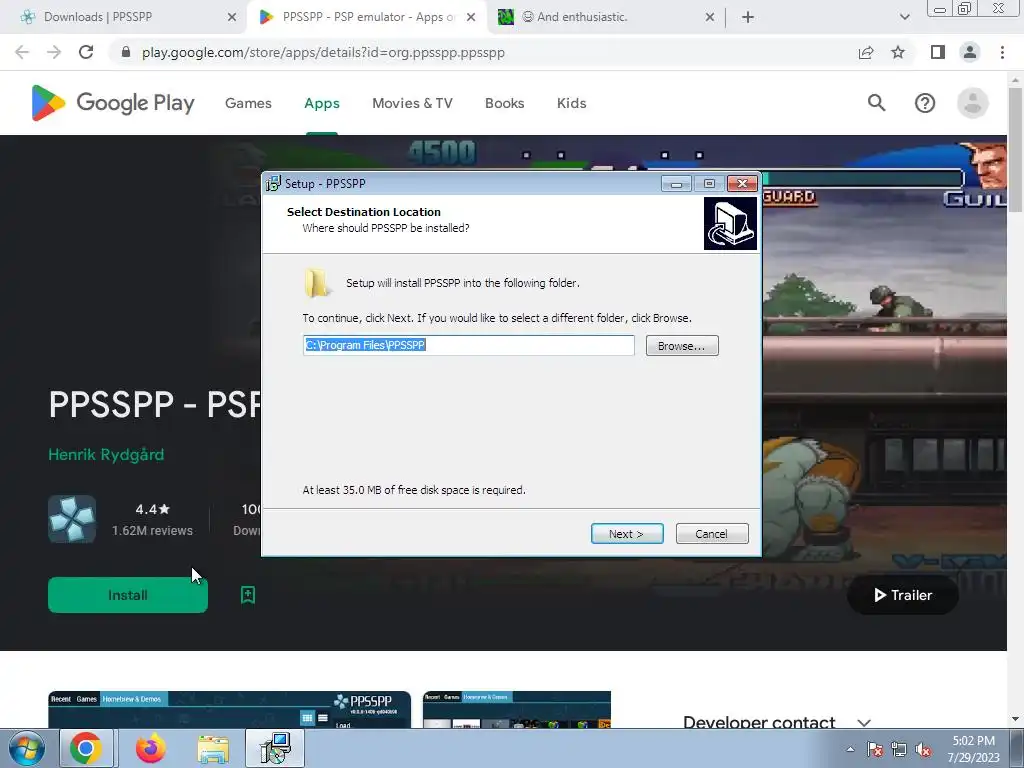Click Chrome icon in taskbar
This screenshot has width=1024, height=768.
[x=86, y=748]
